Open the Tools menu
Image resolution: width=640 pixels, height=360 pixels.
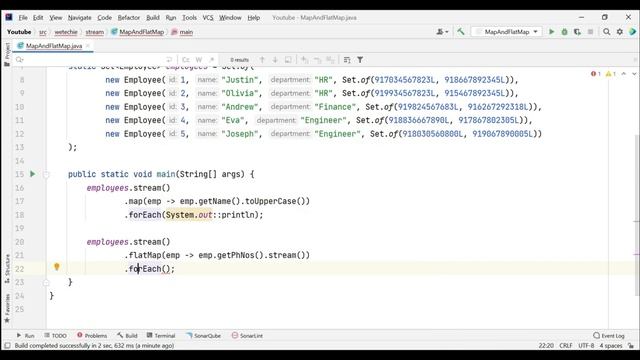[189, 18]
